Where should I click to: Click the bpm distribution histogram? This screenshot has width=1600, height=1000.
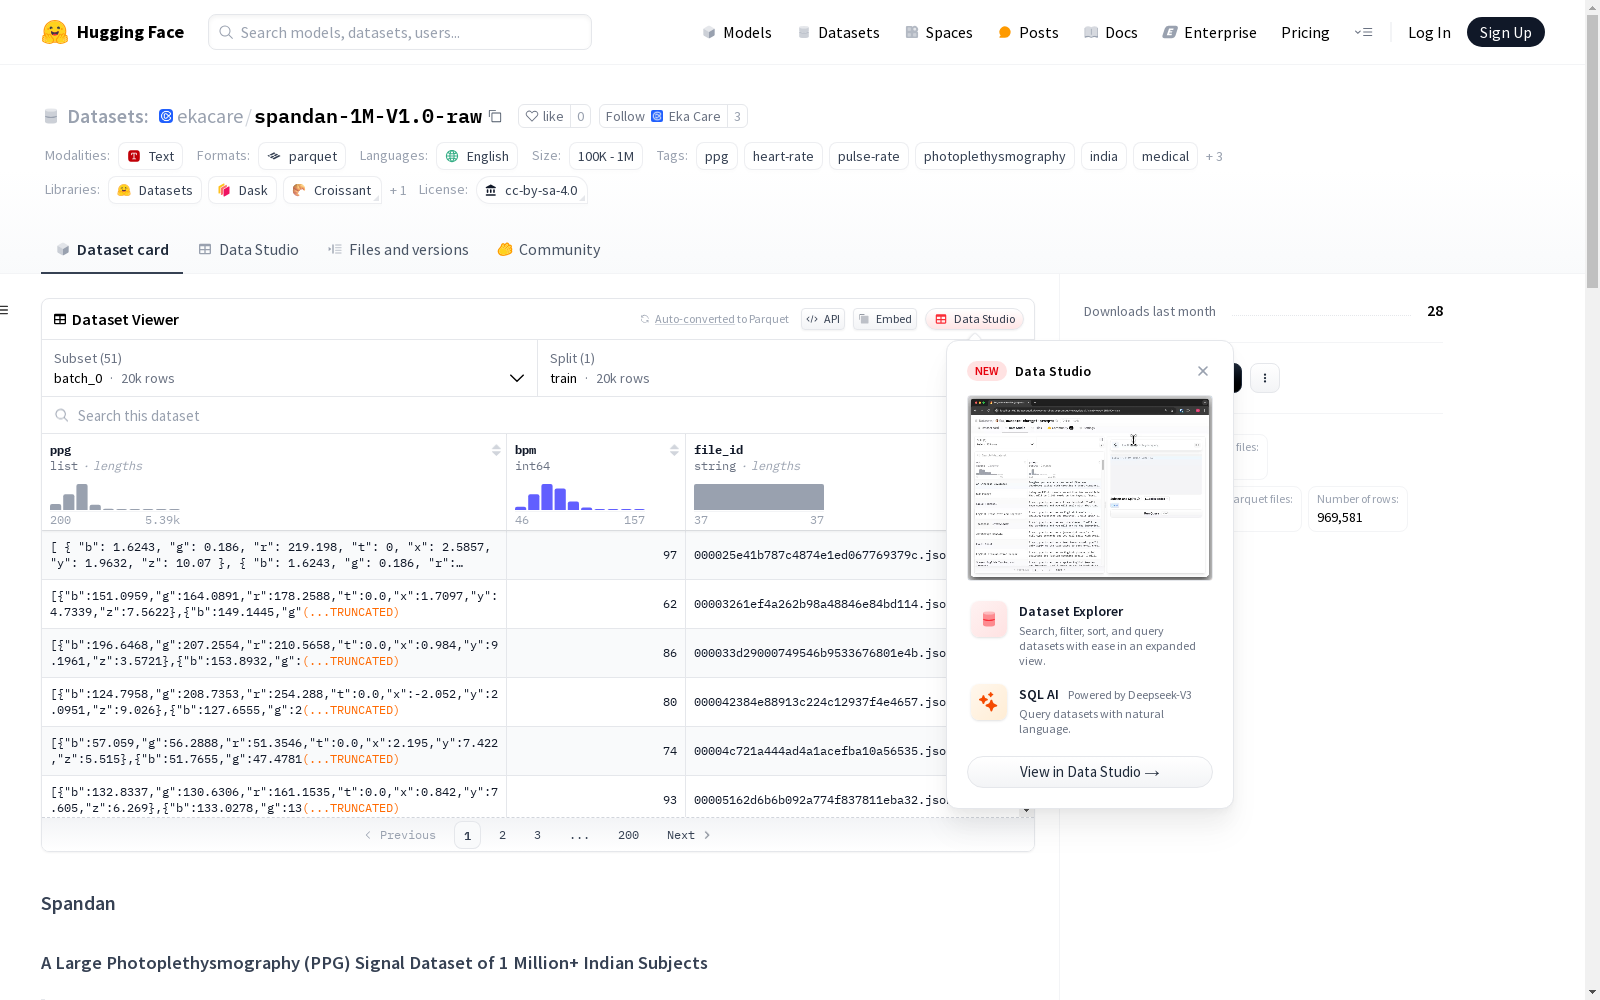coord(580,496)
